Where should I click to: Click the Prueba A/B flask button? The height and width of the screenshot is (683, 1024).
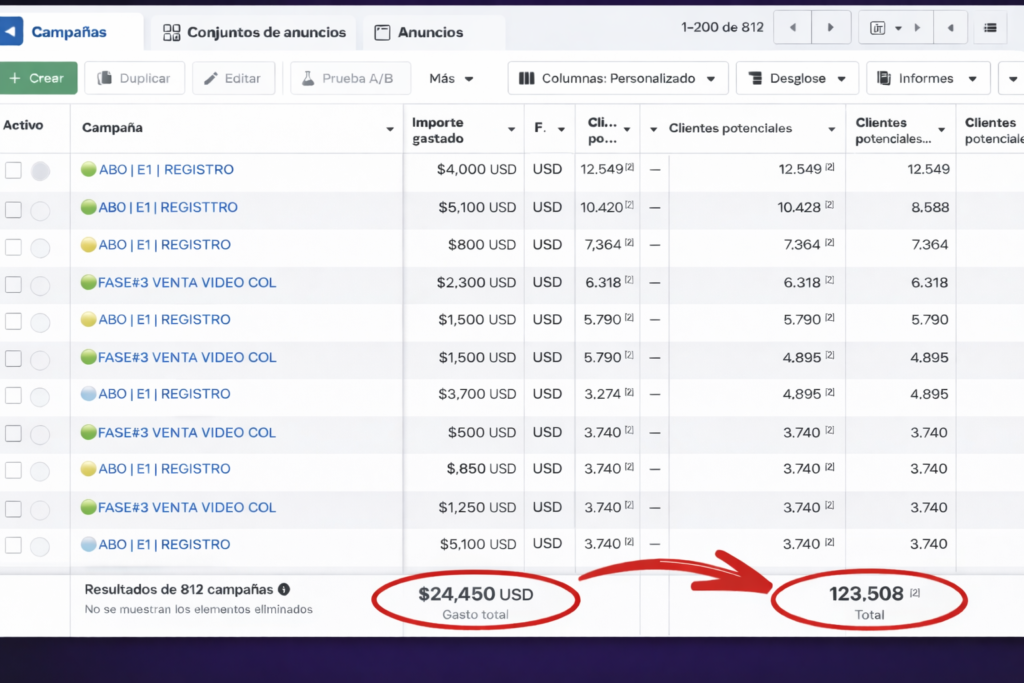(x=350, y=78)
